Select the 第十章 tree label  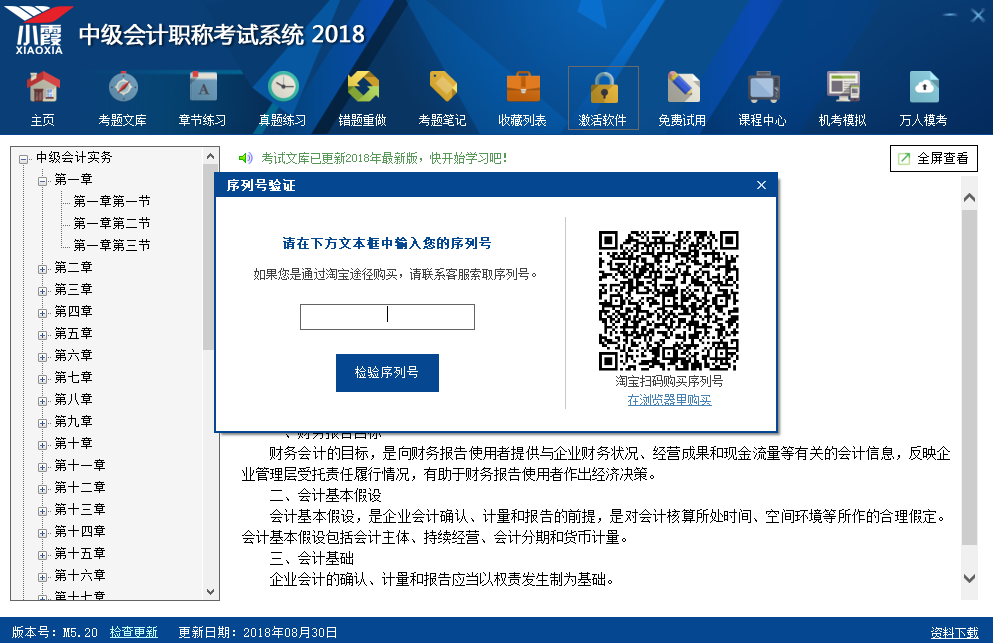click(73, 443)
